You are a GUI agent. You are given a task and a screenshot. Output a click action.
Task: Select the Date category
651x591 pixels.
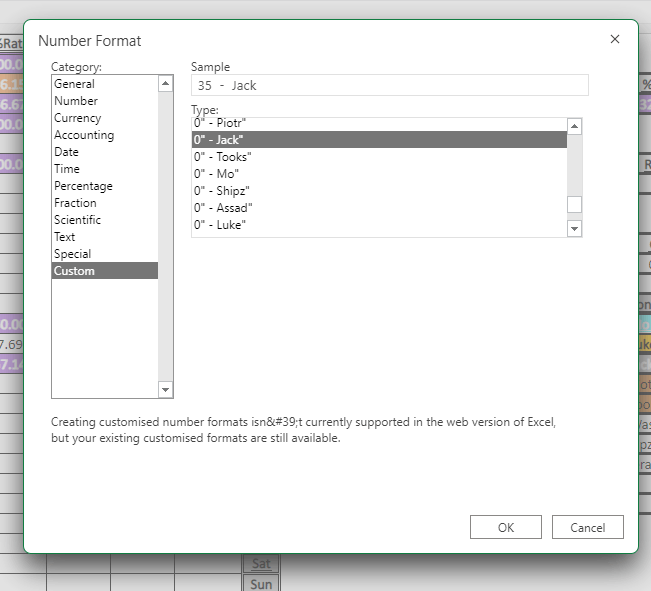coord(105,152)
